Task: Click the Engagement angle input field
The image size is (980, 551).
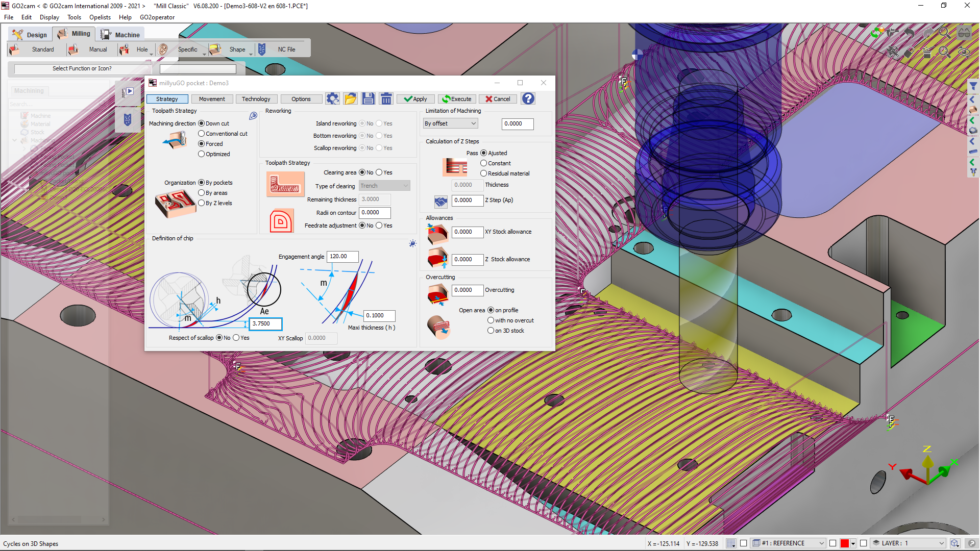Action: 342,257
